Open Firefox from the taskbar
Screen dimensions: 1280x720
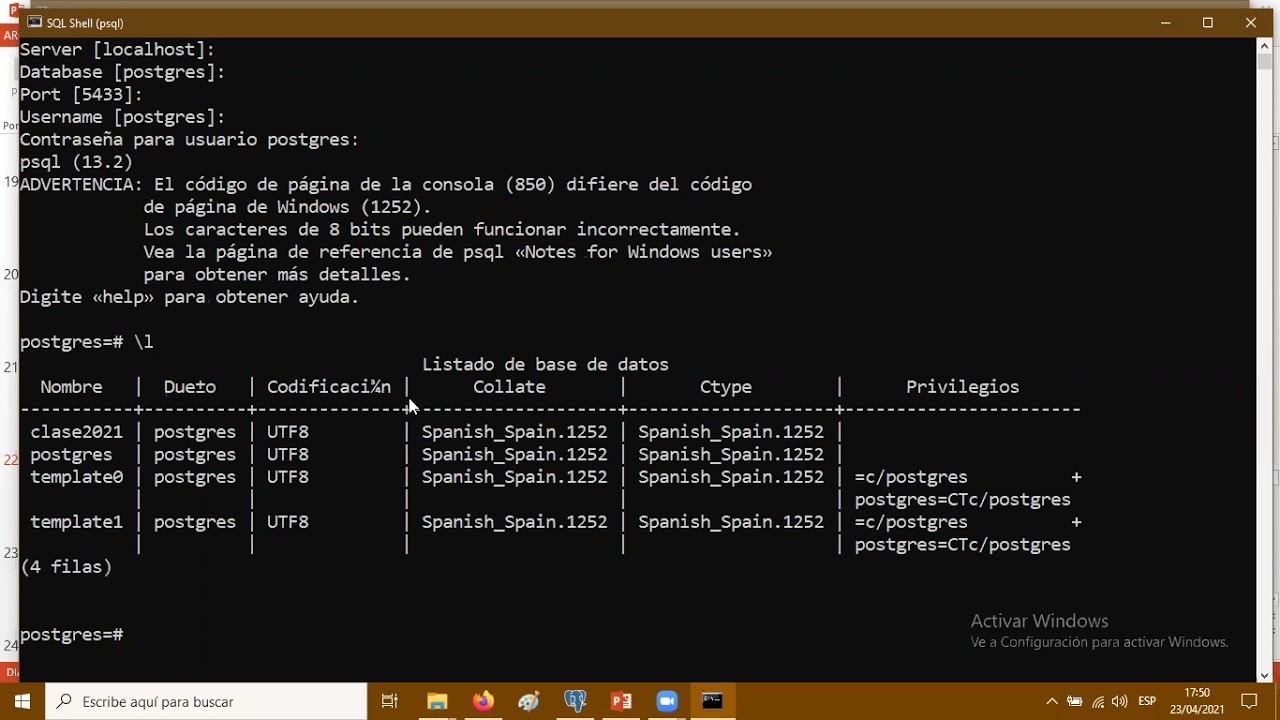(483, 702)
